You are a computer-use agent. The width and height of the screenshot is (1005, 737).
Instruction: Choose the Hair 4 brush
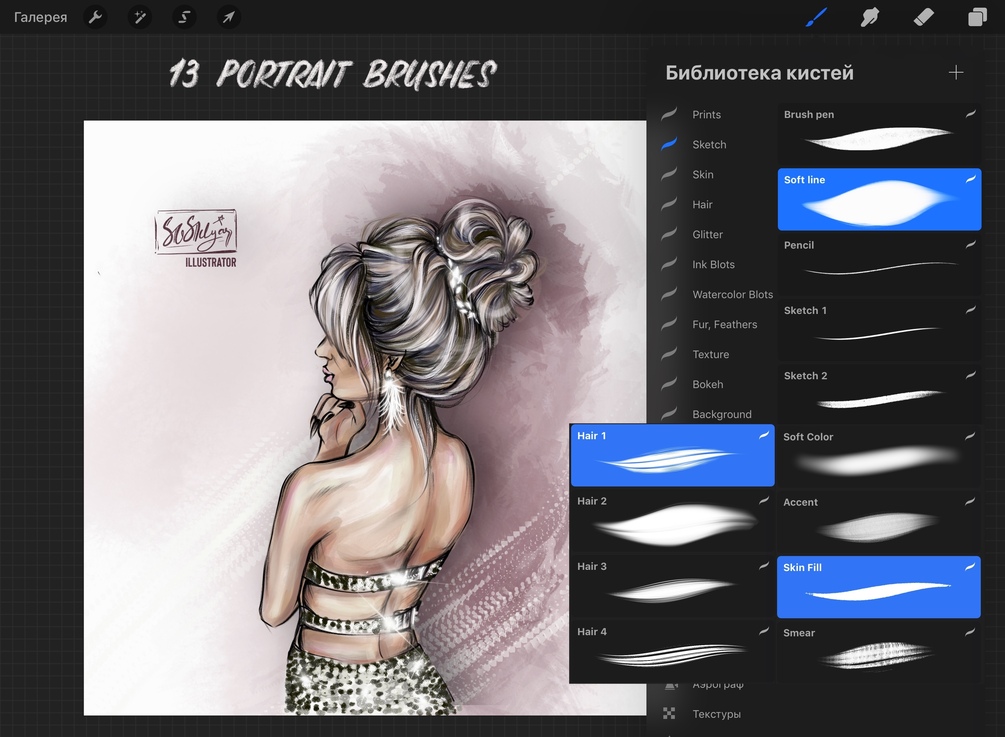coord(672,650)
